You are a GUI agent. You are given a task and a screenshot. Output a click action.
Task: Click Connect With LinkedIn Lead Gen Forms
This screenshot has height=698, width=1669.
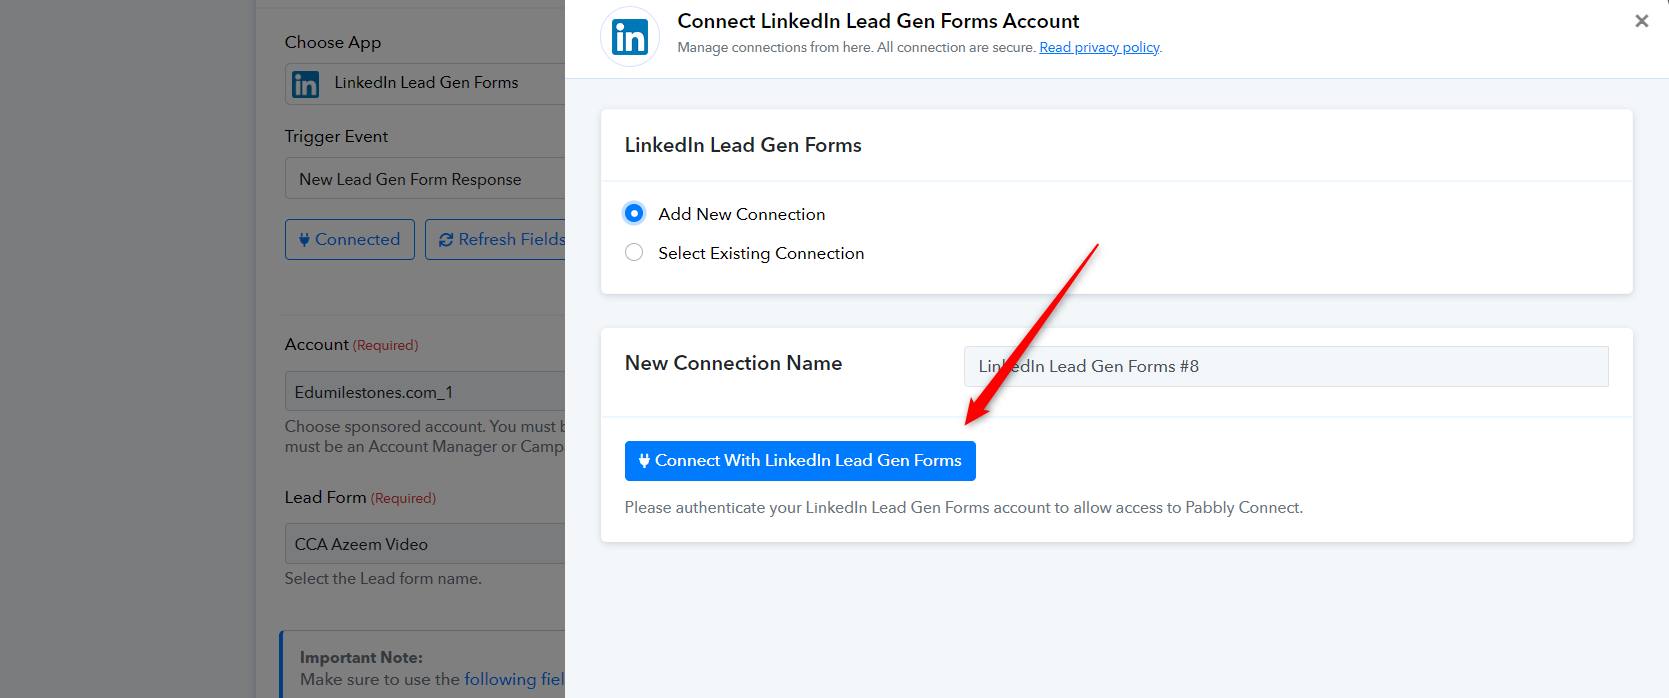pyautogui.click(x=800, y=461)
